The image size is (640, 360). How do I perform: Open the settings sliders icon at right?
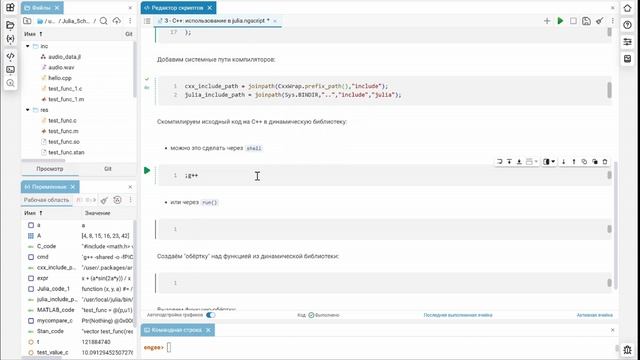pyautogui.click(x=627, y=42)
